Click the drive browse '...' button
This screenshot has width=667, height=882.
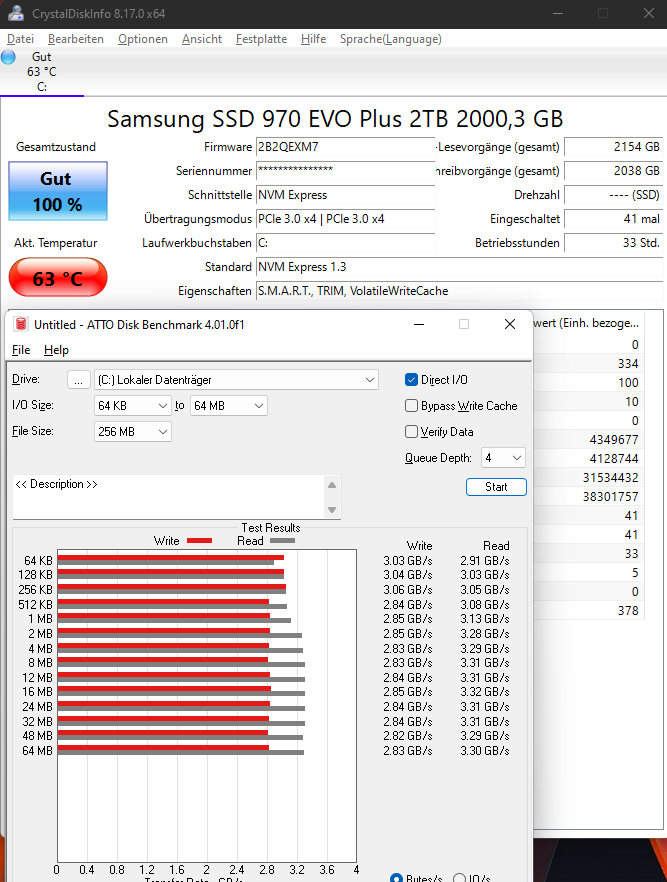78,380
